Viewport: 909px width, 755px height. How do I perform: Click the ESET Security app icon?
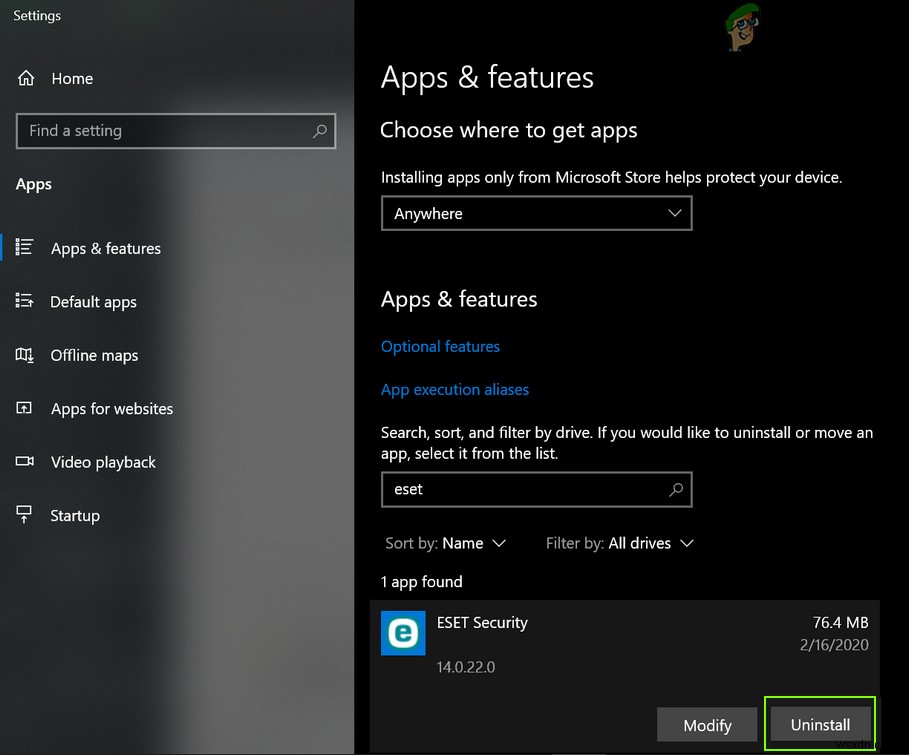click(403, 634)
